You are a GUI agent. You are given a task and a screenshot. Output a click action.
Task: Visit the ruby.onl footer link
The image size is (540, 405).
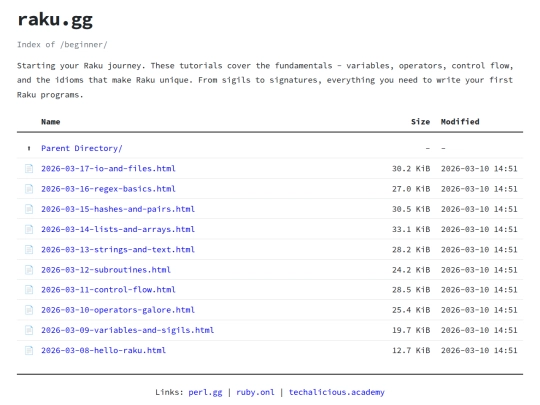[255, 392]
